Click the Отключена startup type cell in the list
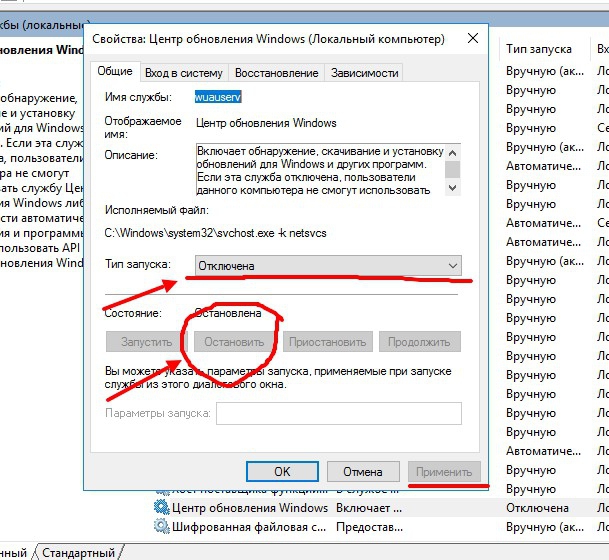This screenshot has height=560, width=609. [x=537, y=508]
